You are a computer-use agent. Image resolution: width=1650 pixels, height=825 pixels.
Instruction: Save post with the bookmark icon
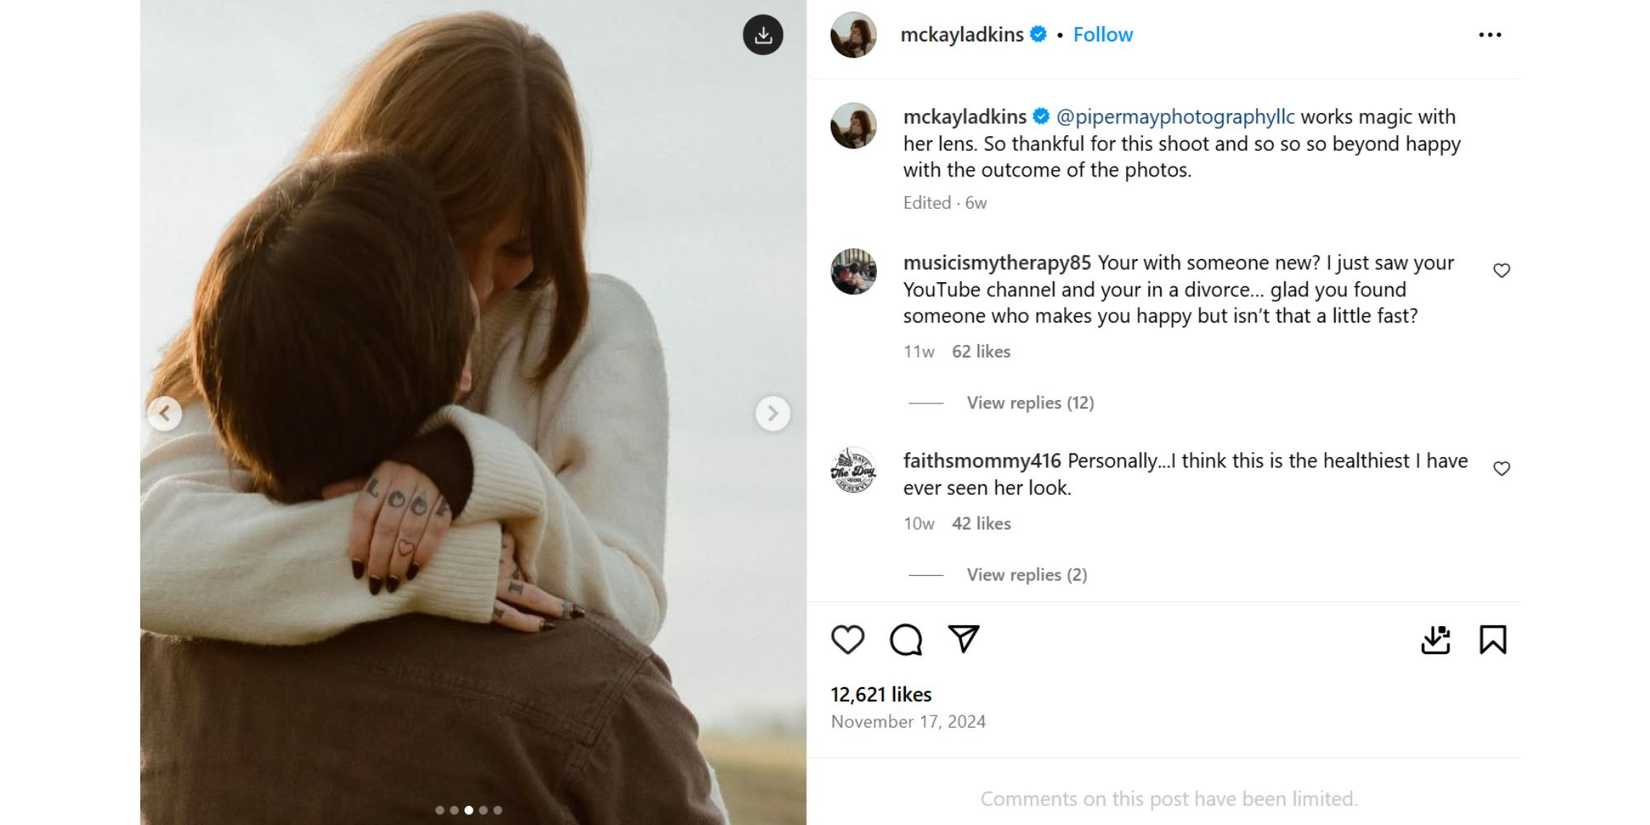1493,639
